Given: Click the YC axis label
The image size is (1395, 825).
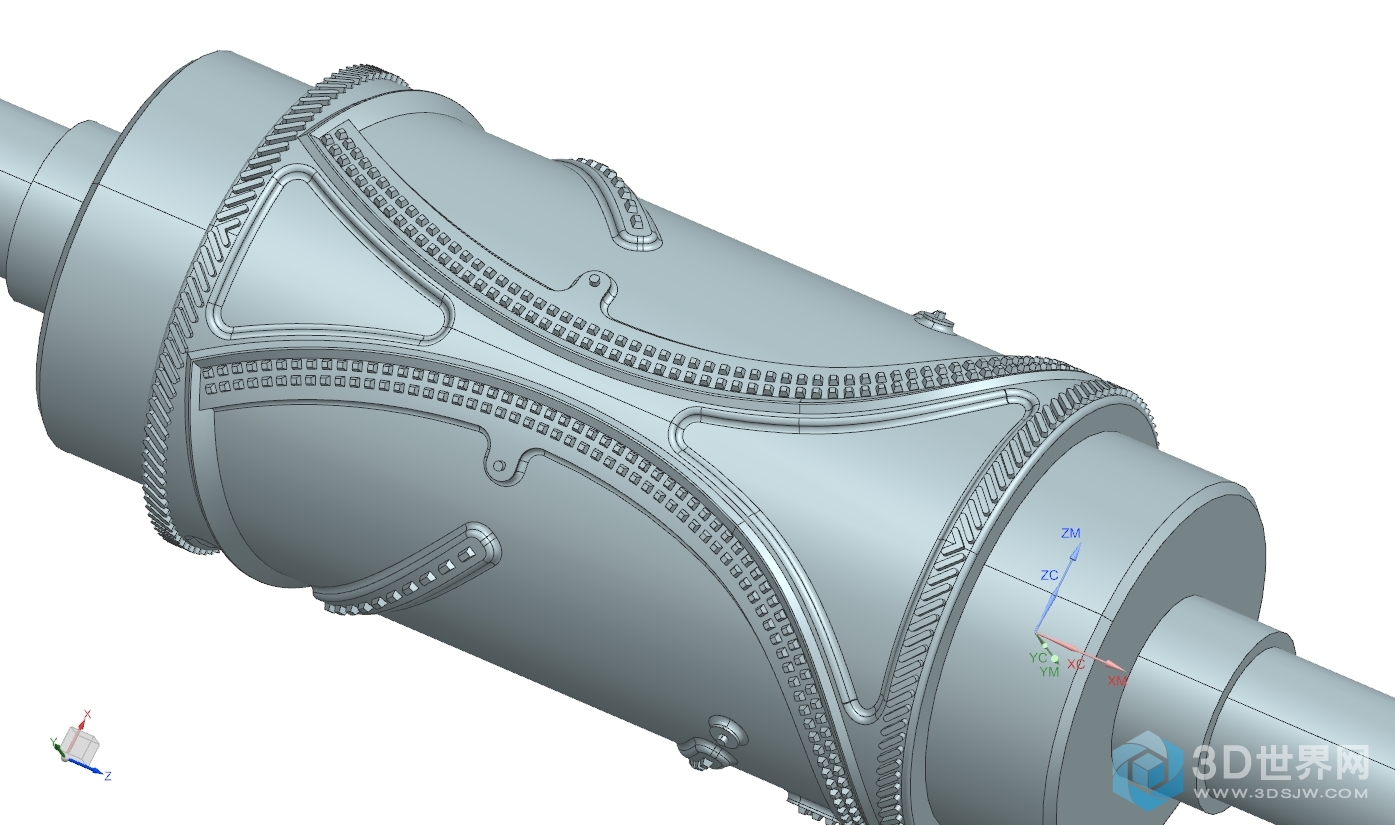Looking at the screenshot, I should (1038, 658).
